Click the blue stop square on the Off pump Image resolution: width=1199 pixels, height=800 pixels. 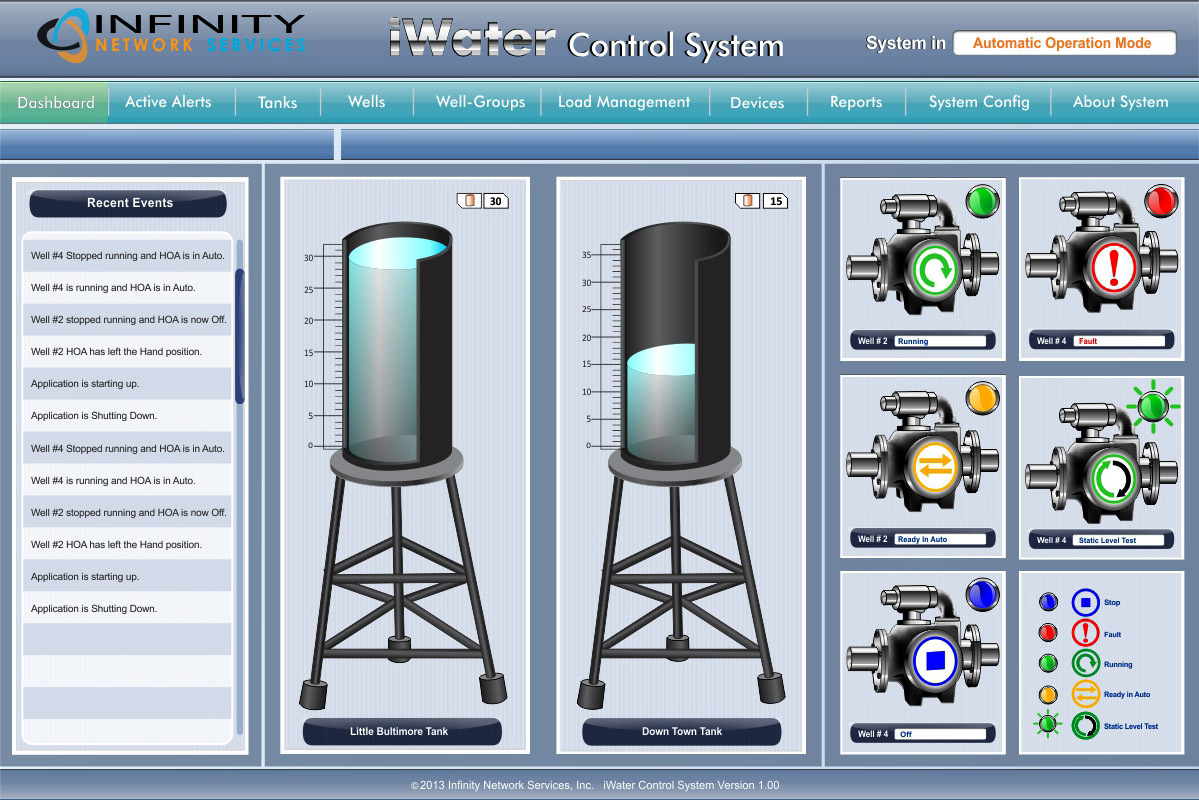(x=934, y=661)
